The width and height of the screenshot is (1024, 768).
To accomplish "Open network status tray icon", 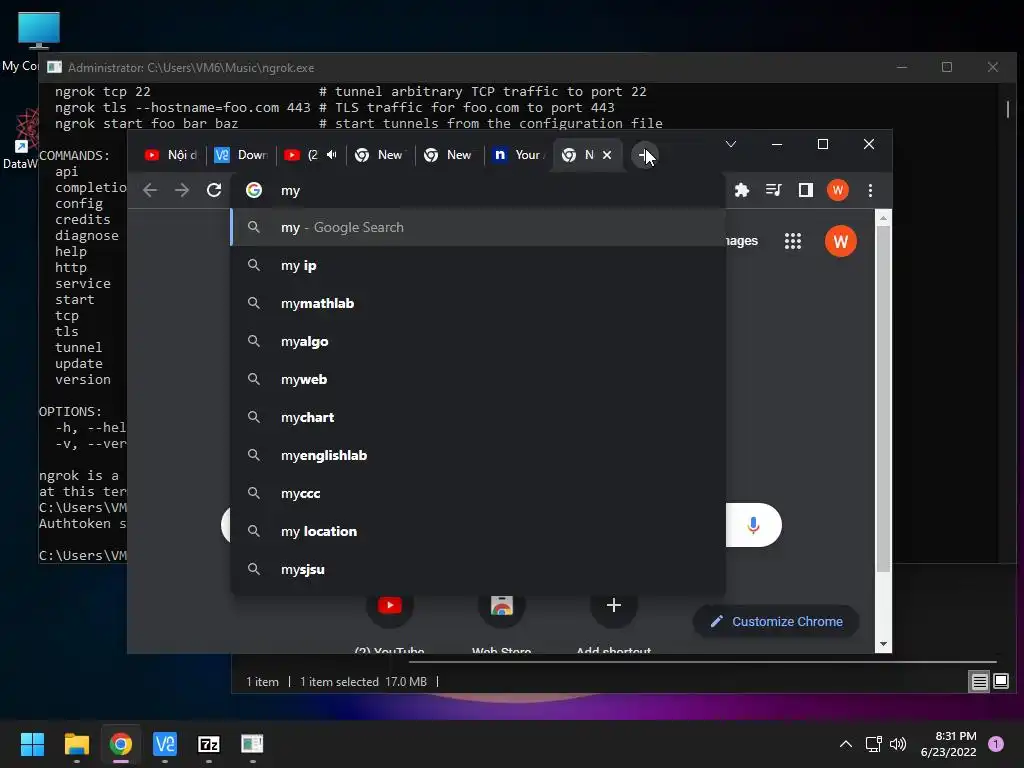I will point(873,744).
